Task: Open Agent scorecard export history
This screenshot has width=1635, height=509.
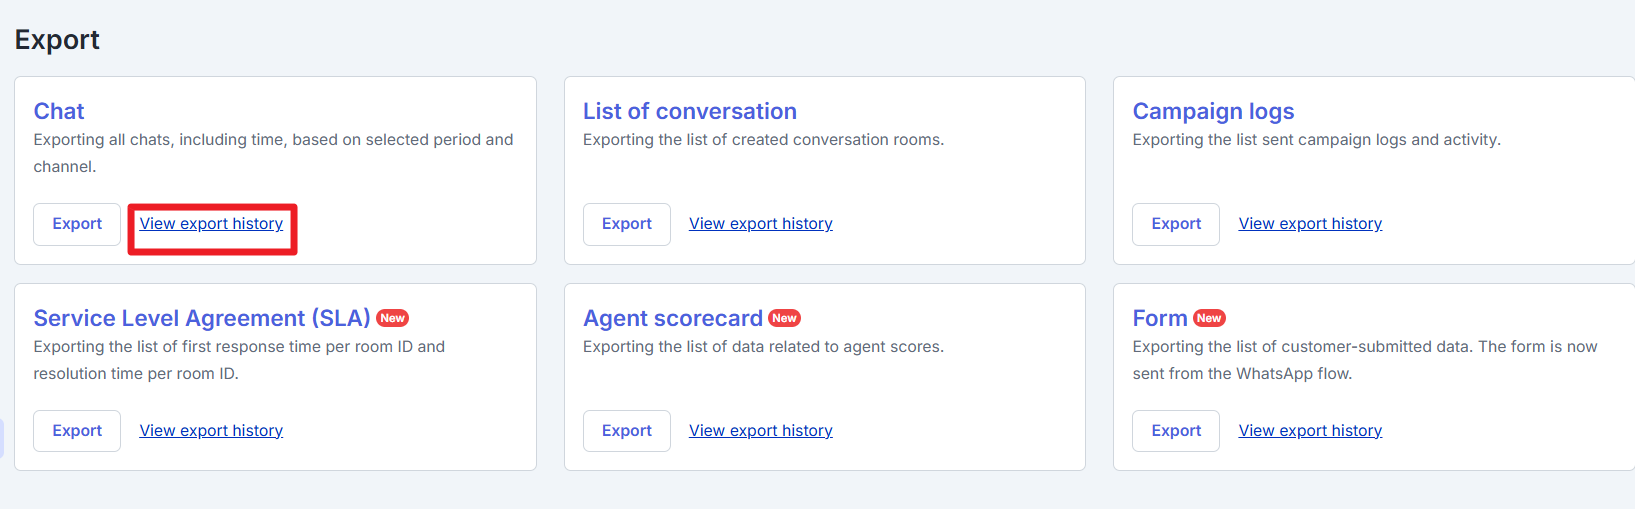Action: coord(760,431)
